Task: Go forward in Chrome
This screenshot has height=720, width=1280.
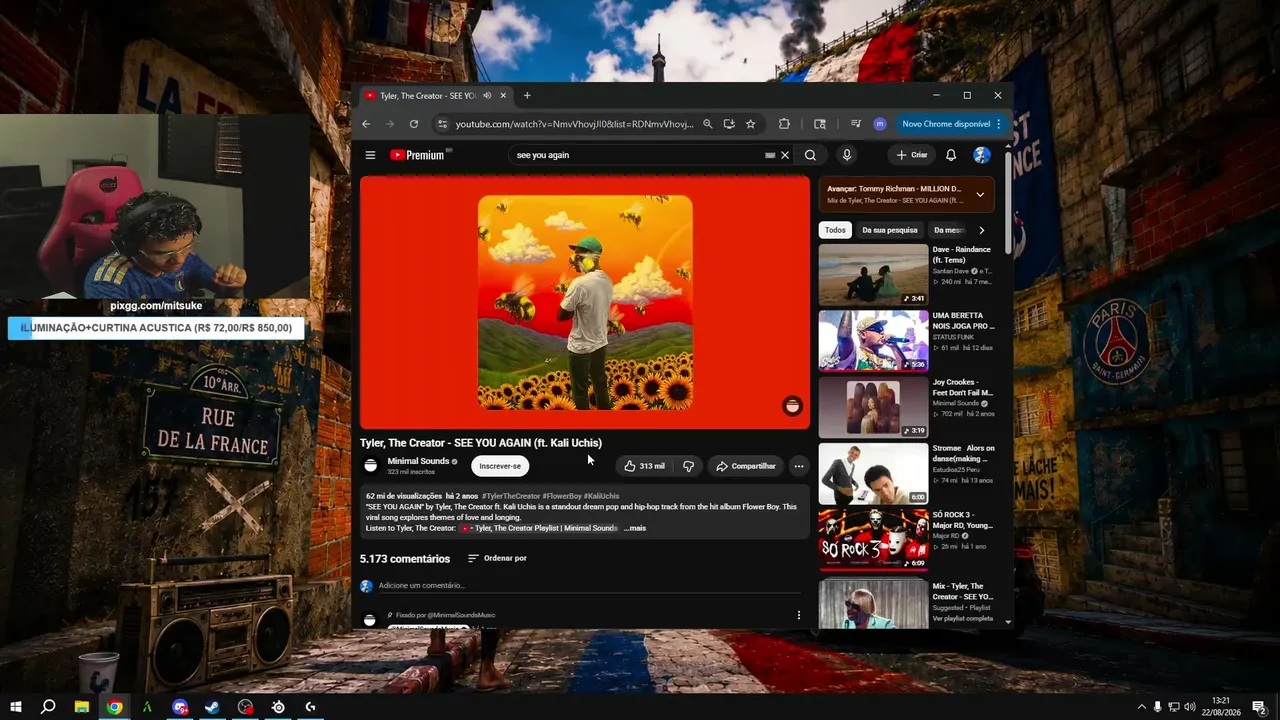Action: tap(390, 124)
